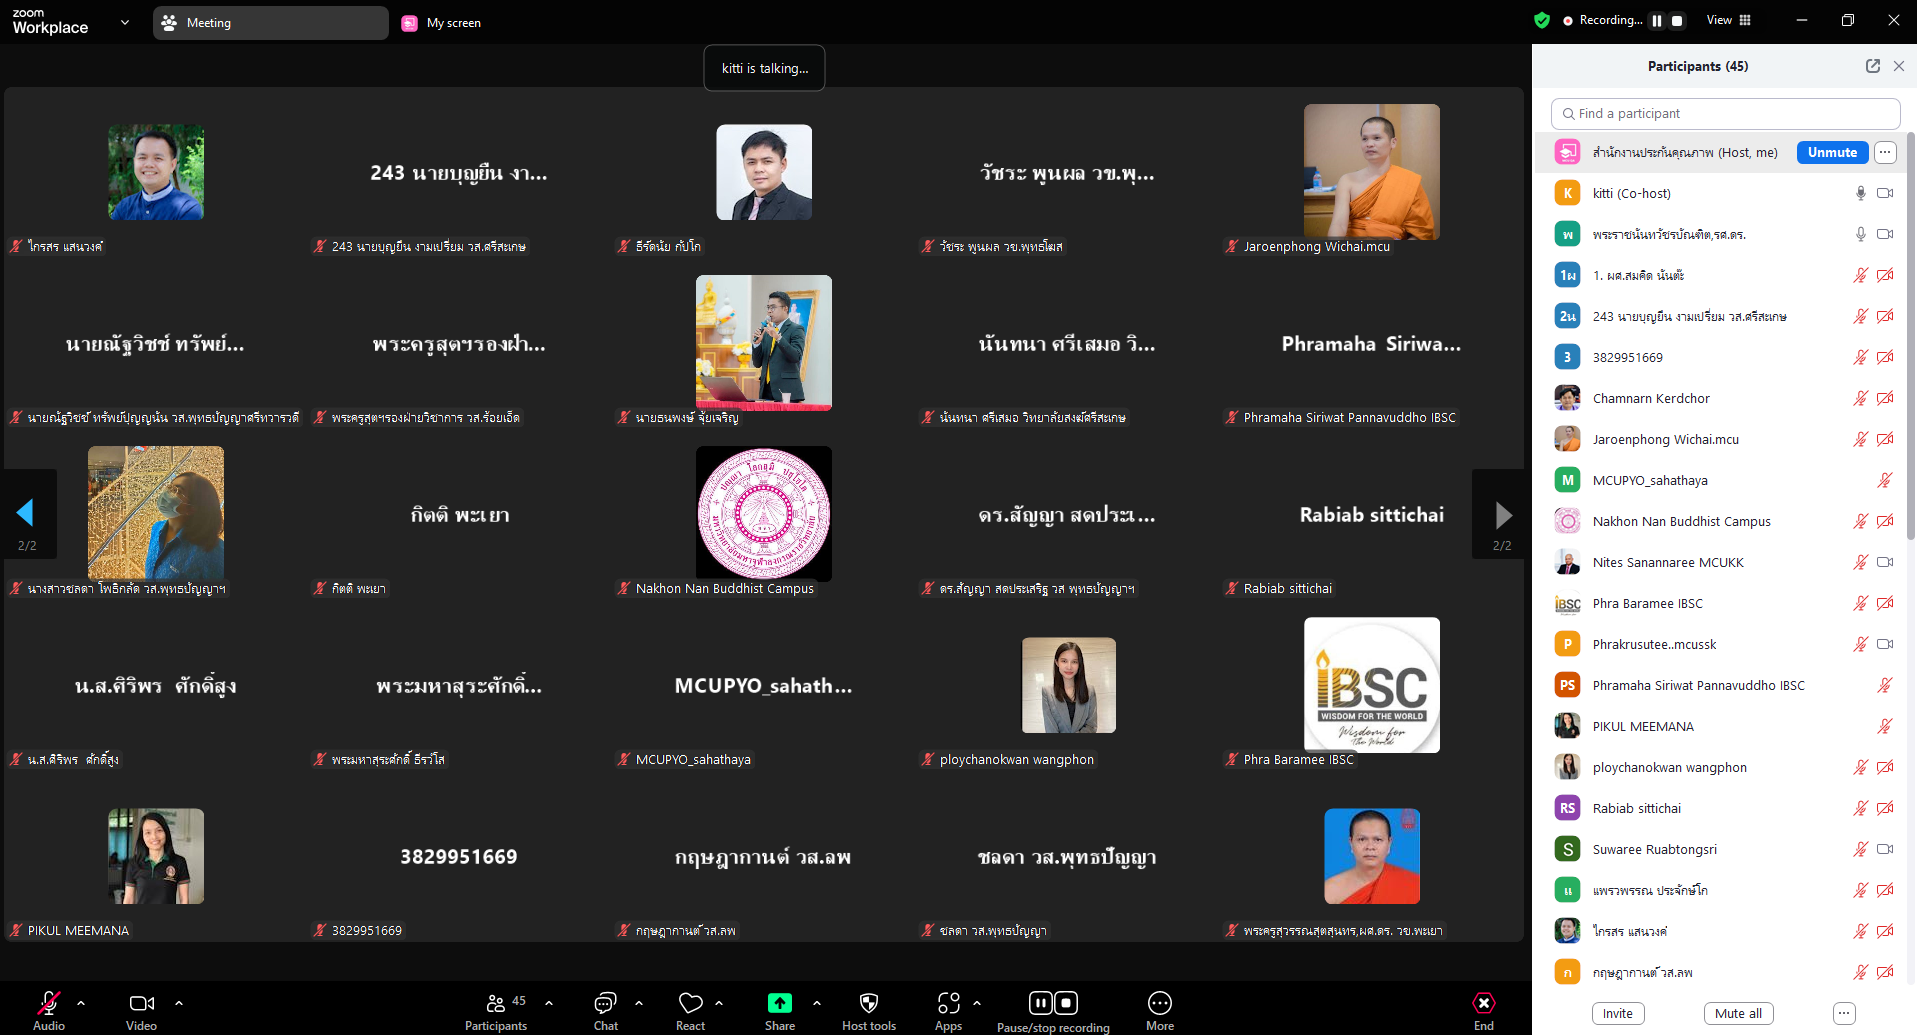The image size is (1917, 1035).
Task: Click the Mute all button
Action: pos(1738,1013)
